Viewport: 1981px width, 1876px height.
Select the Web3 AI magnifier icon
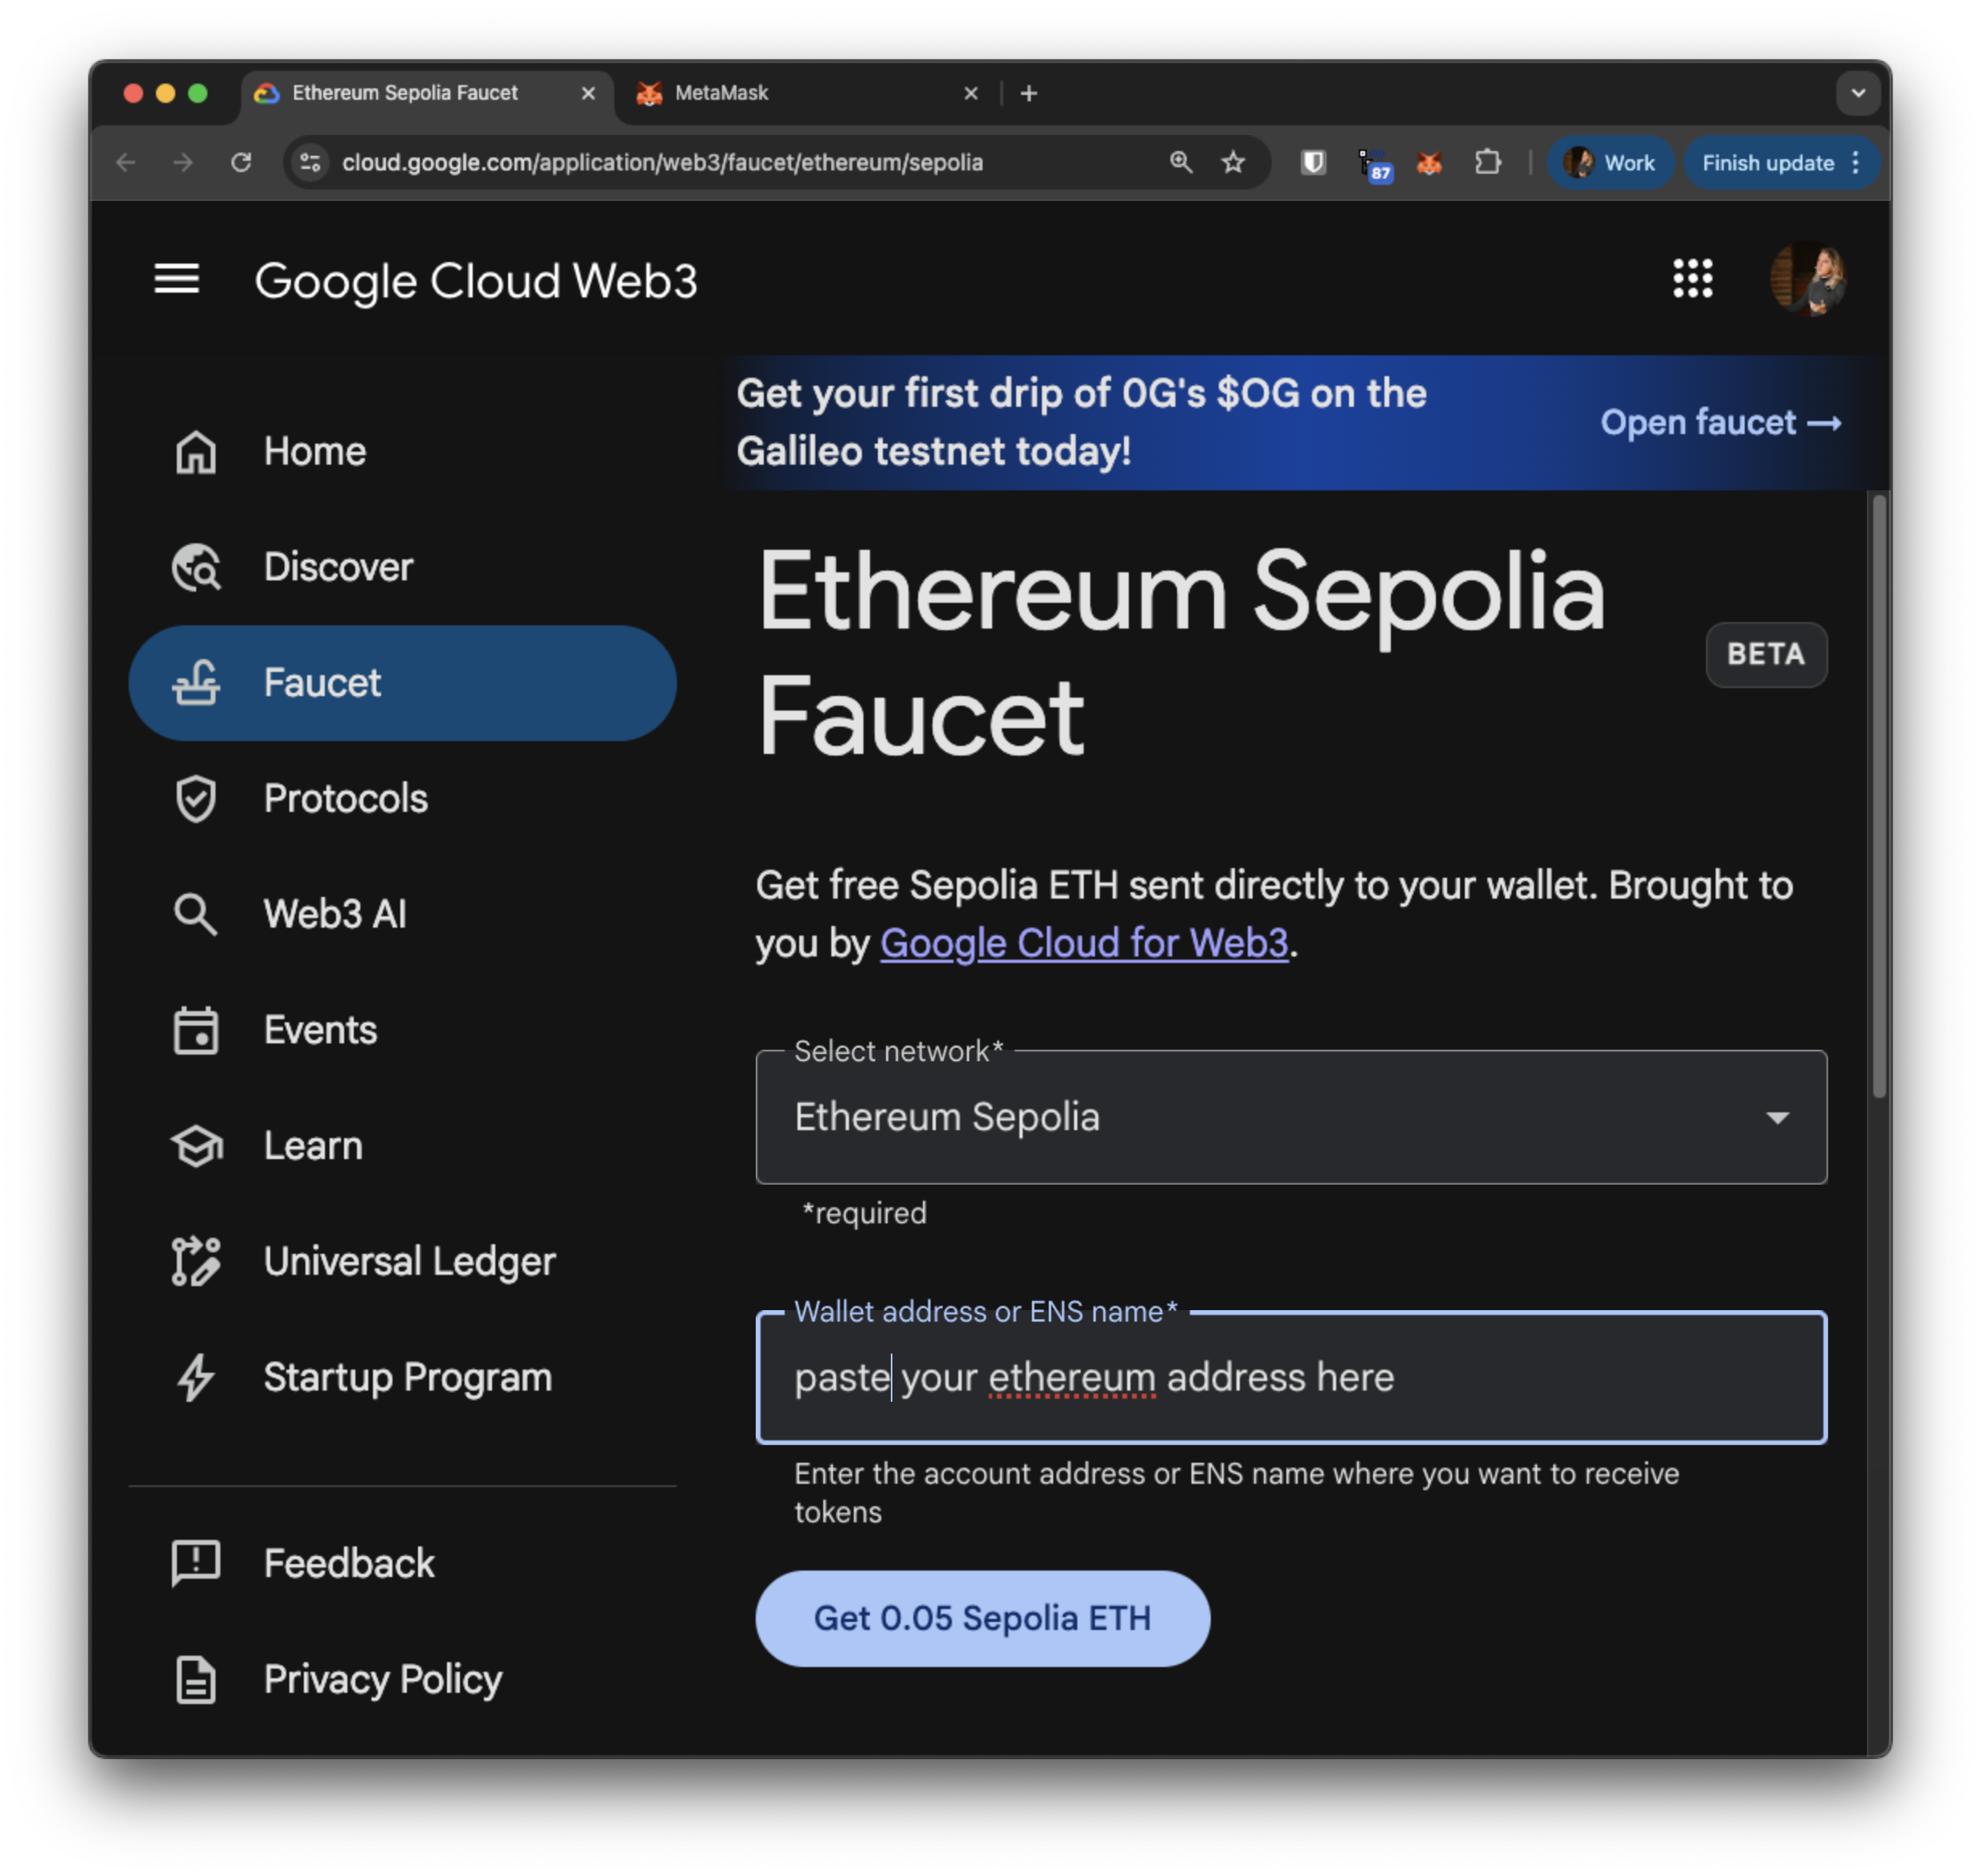click(197, 914)
